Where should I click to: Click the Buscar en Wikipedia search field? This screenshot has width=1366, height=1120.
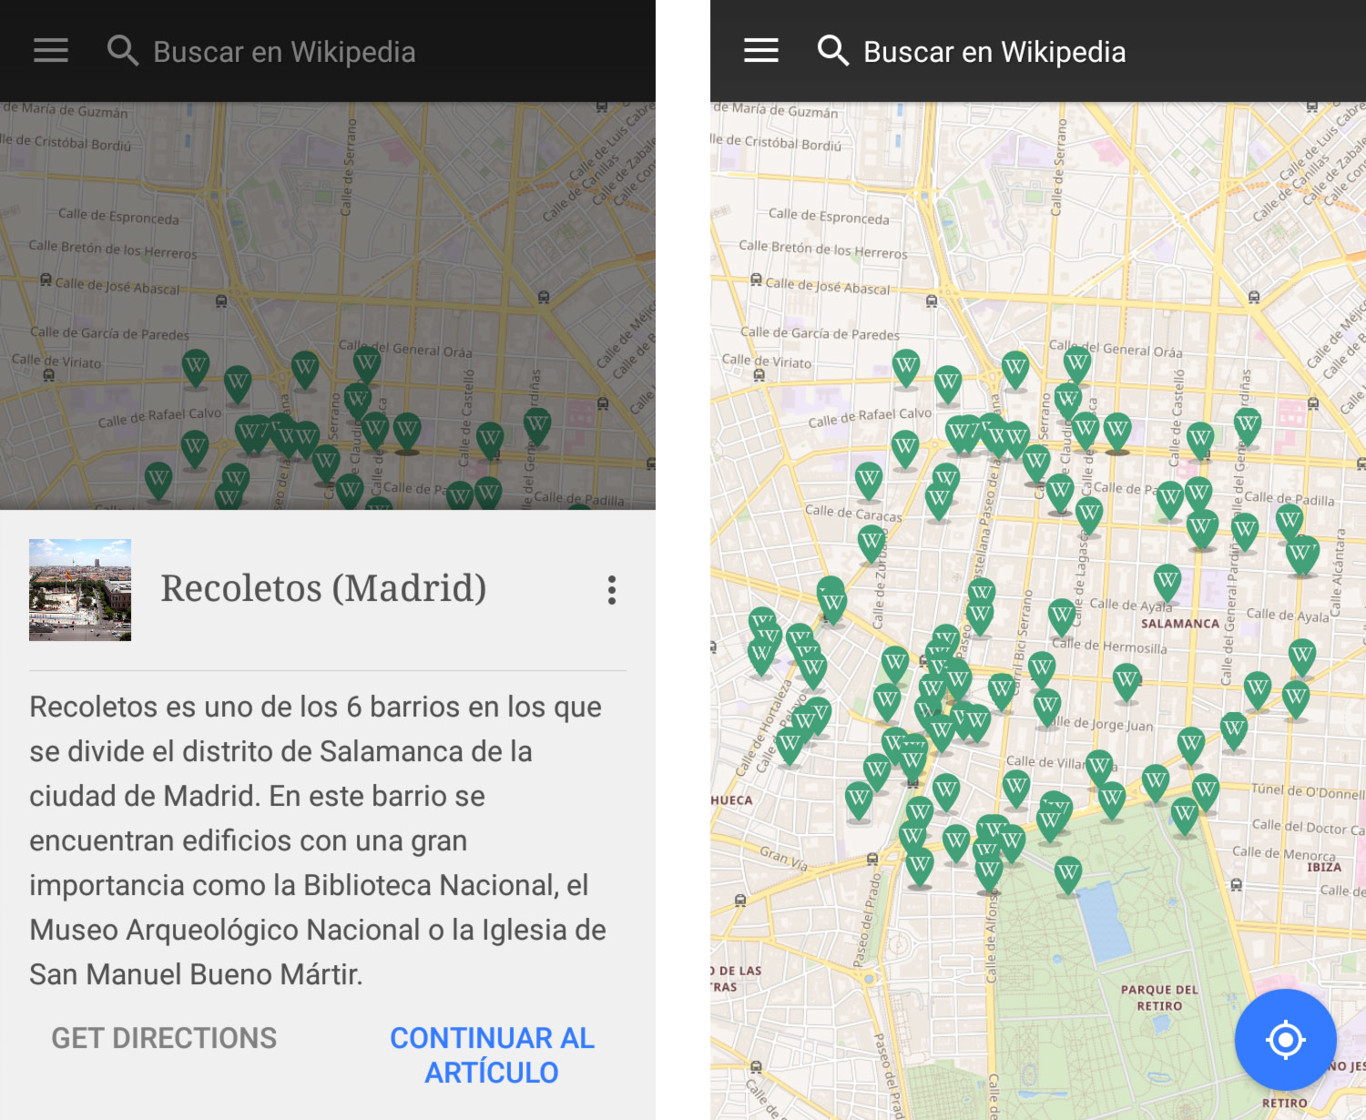click(x=285, y=51)
